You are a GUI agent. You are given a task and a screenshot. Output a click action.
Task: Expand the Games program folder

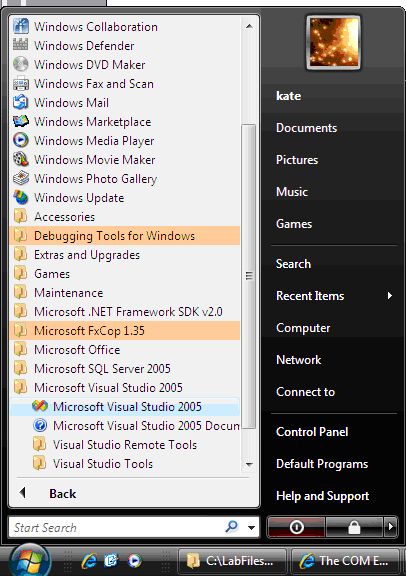tap(125, 274)
